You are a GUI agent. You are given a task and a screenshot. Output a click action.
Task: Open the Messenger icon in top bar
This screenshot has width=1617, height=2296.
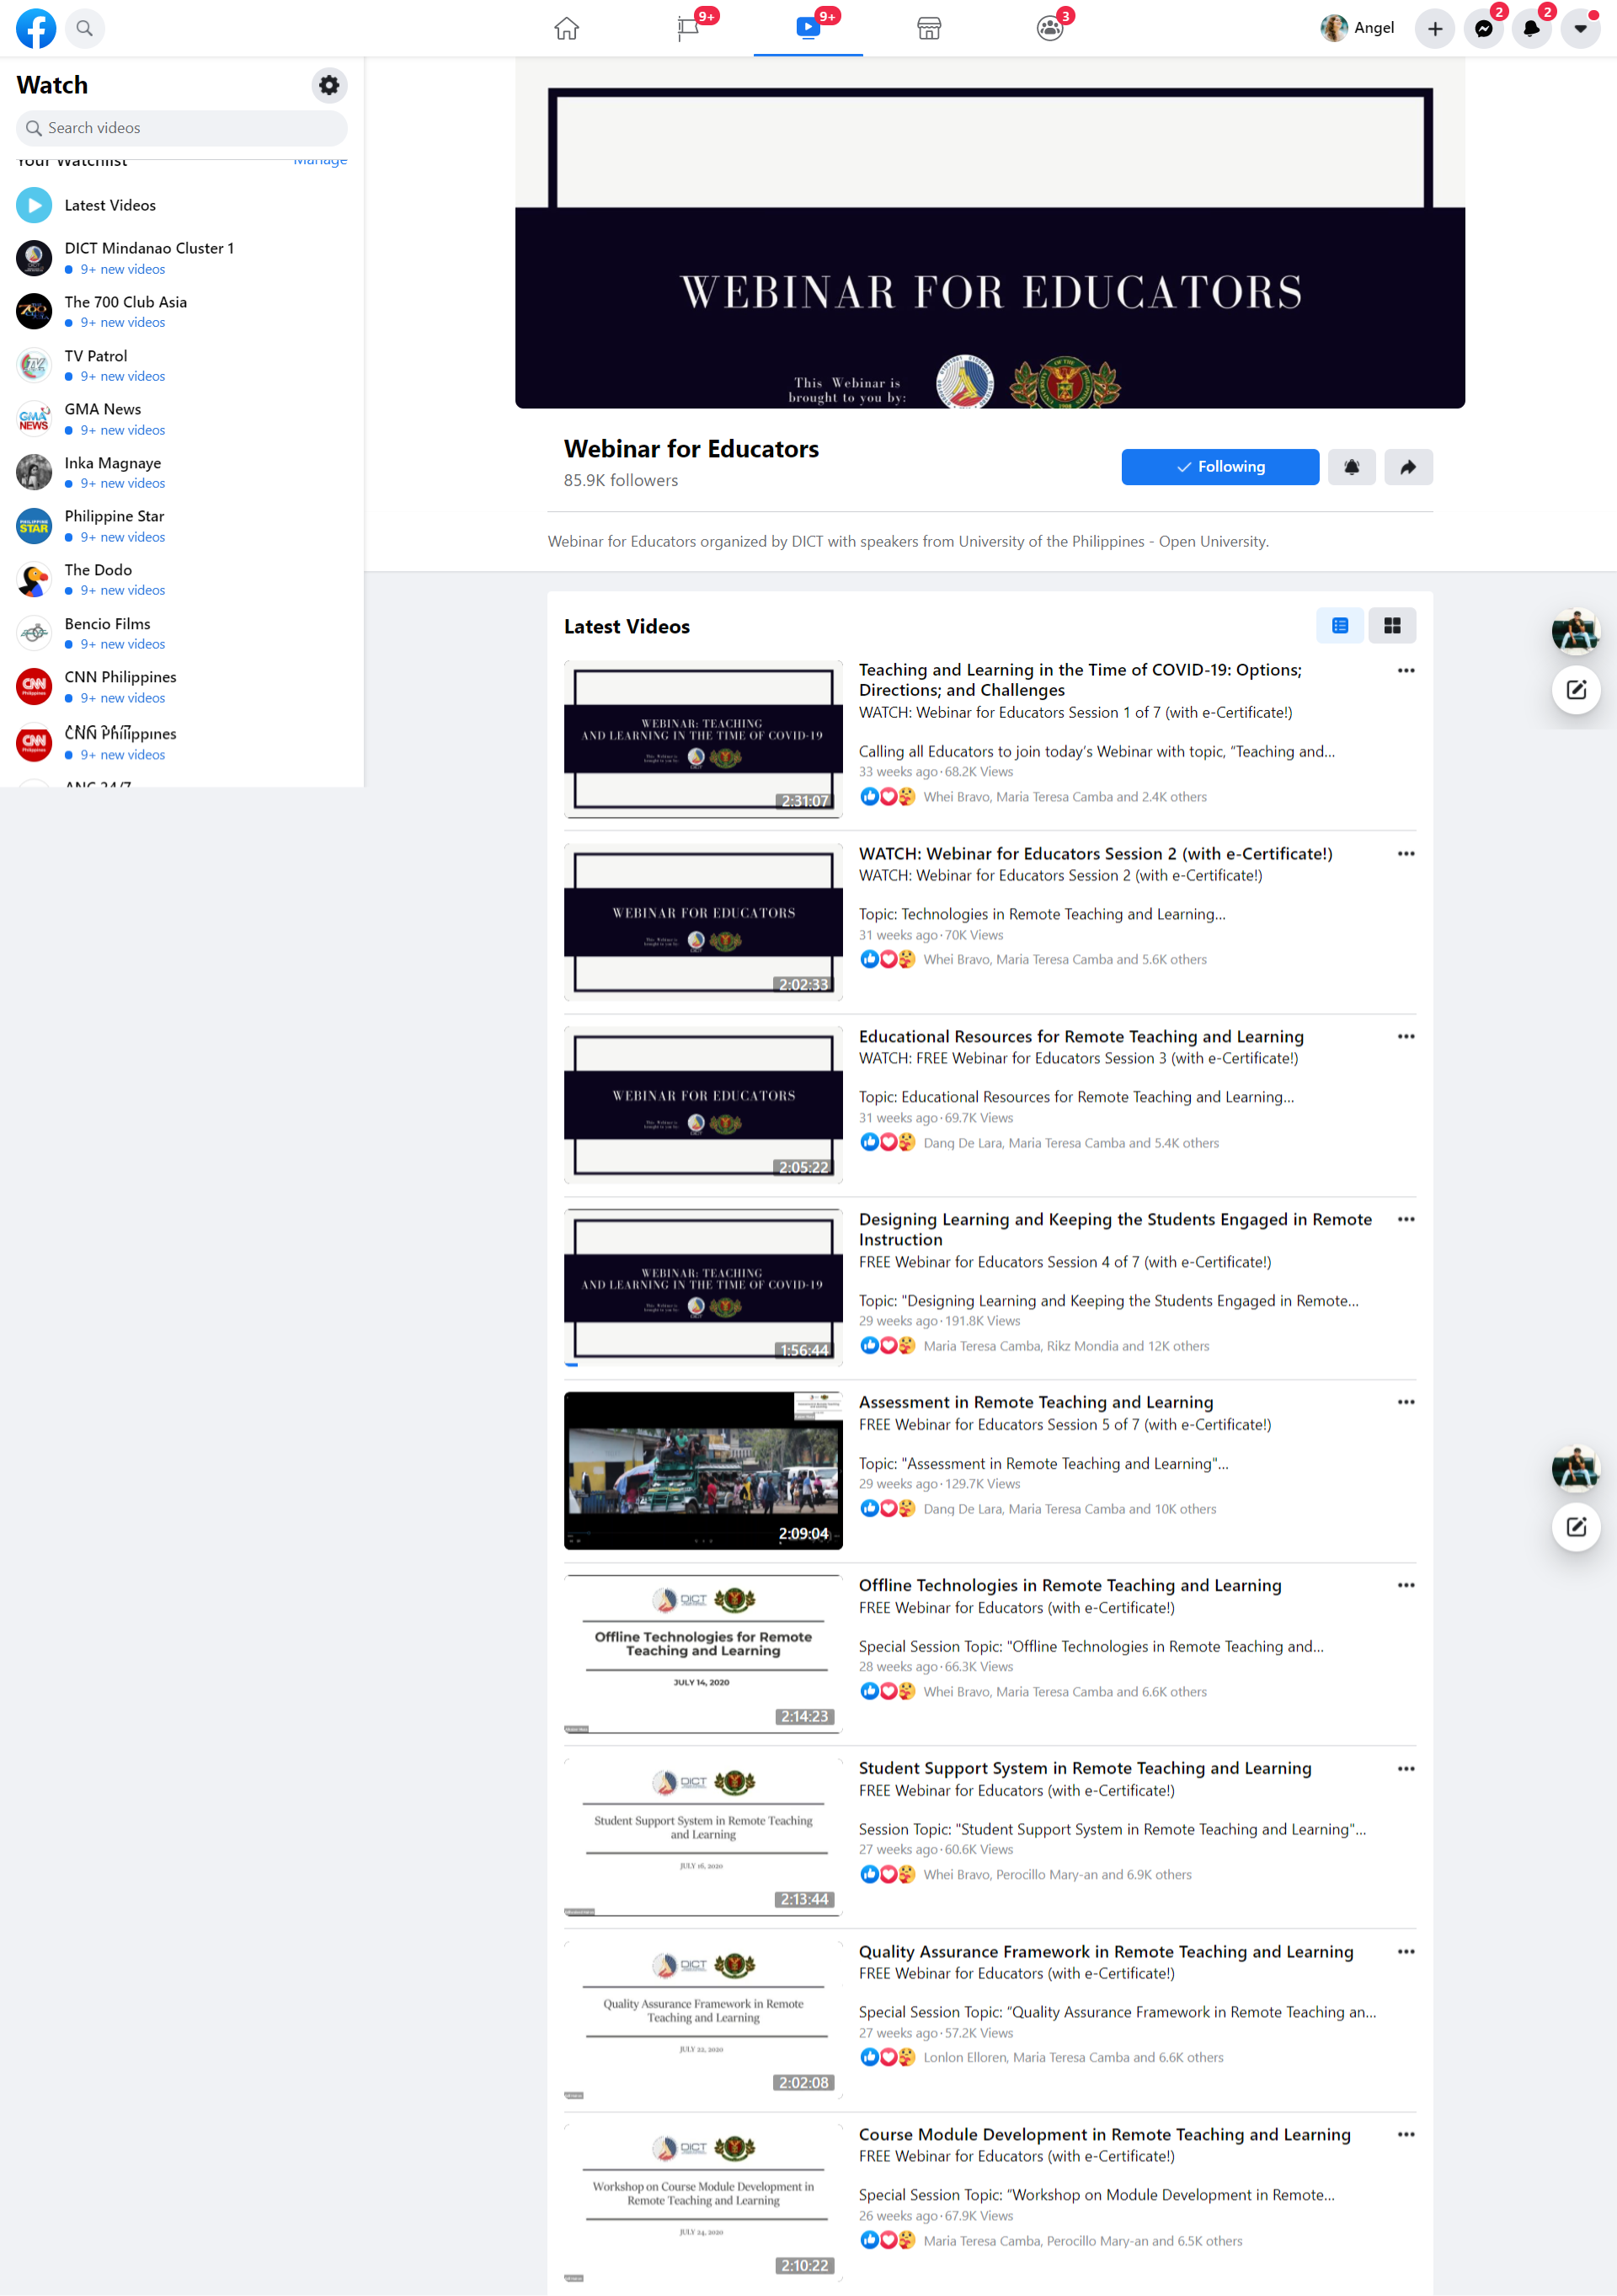click(x=1483, y=28)
